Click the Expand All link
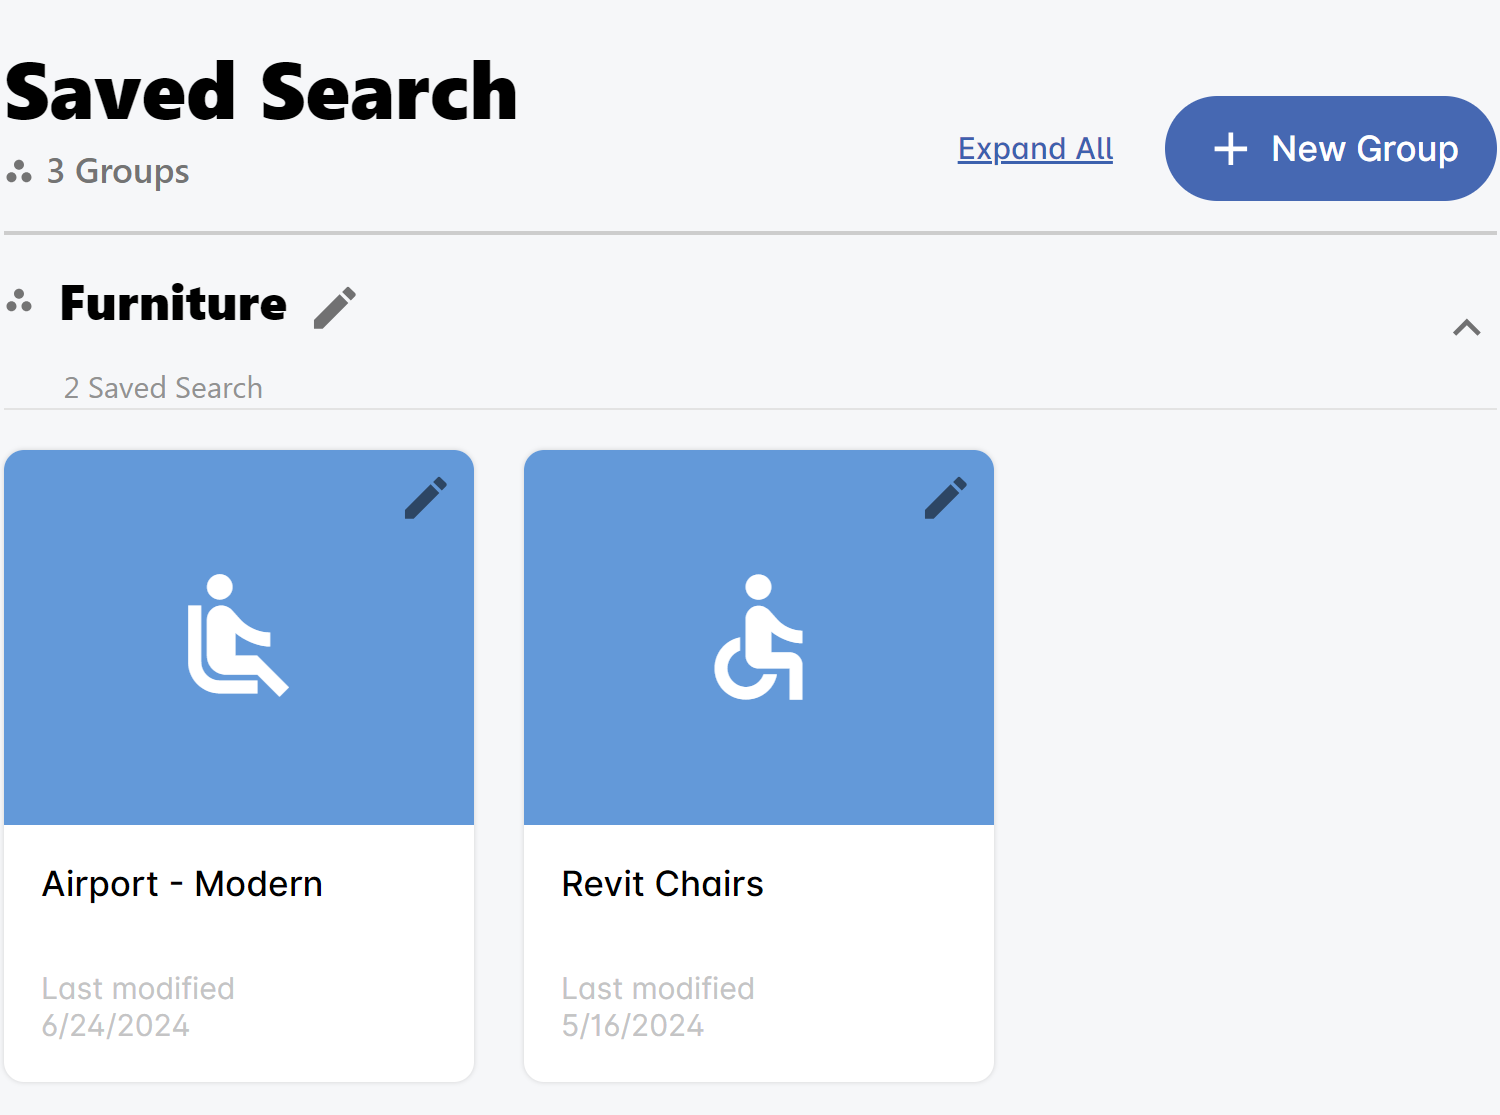1500x1115 pixels. pos(1035,149)
